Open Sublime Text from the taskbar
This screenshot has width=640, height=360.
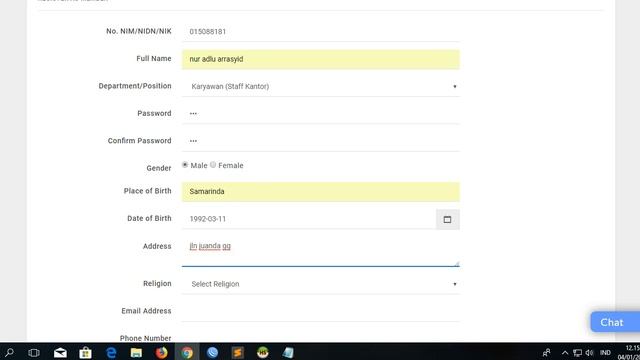coord(238,352)
